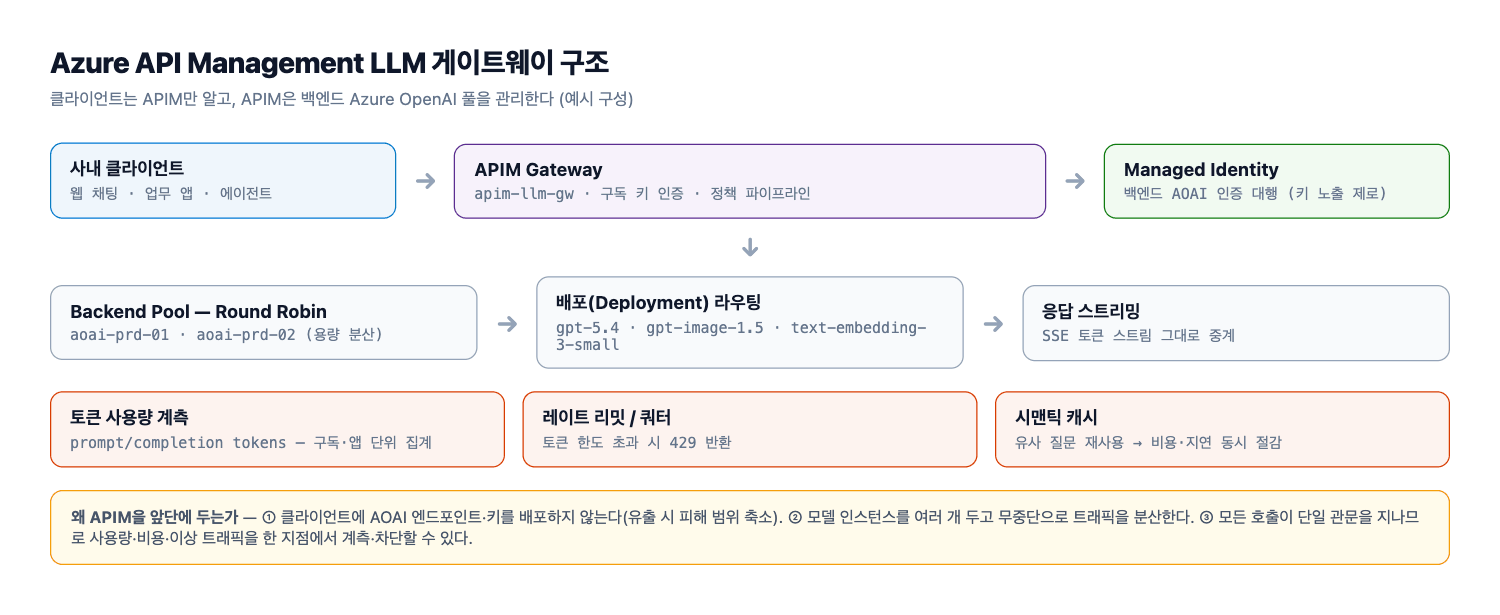Click the text '토큰 한도 초과 시 429 반환'
The width and height of the screenshot is (1500, 615).
click(x=636, y=442)
